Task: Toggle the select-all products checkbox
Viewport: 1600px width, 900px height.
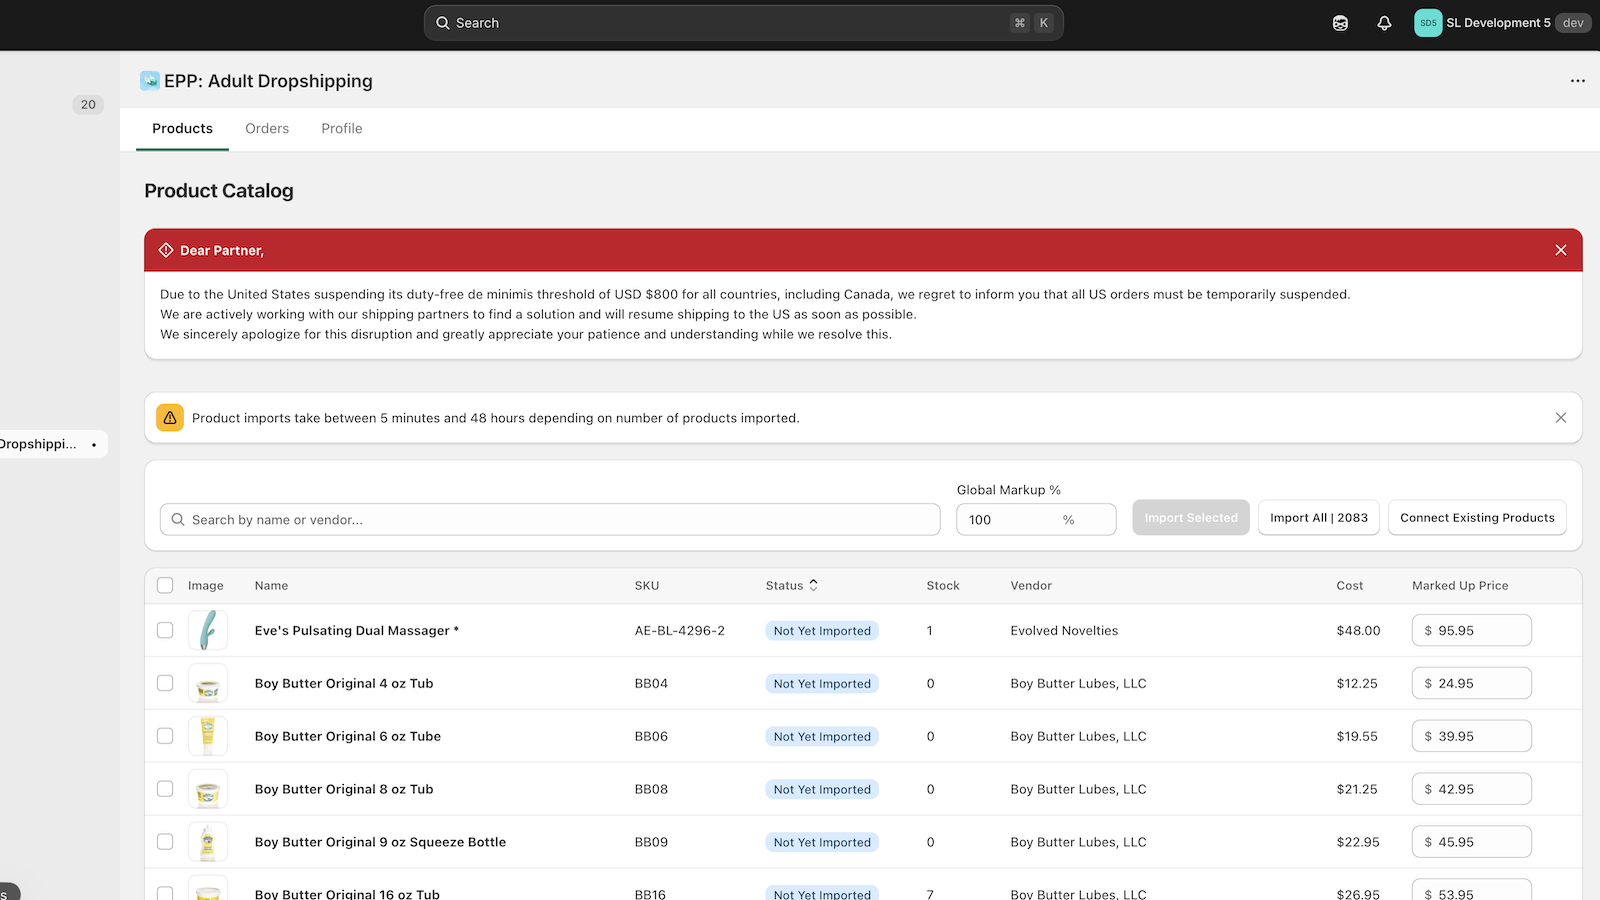Action: [165, 586]
